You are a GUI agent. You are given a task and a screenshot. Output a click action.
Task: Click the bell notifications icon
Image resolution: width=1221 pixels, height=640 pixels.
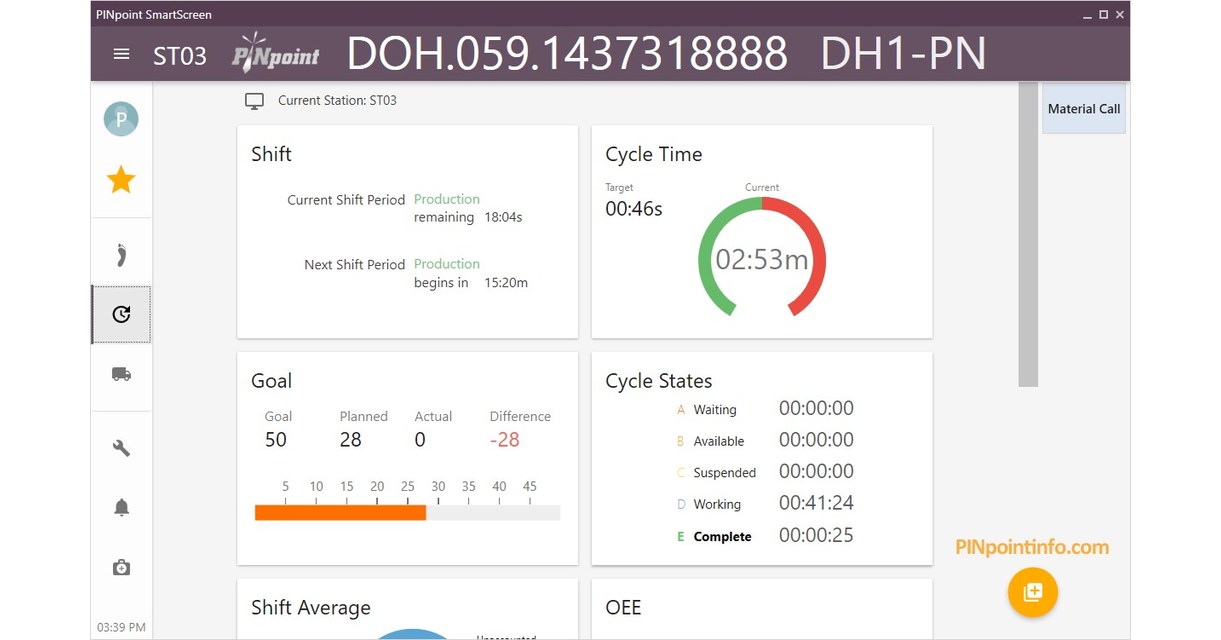[120, 507]
